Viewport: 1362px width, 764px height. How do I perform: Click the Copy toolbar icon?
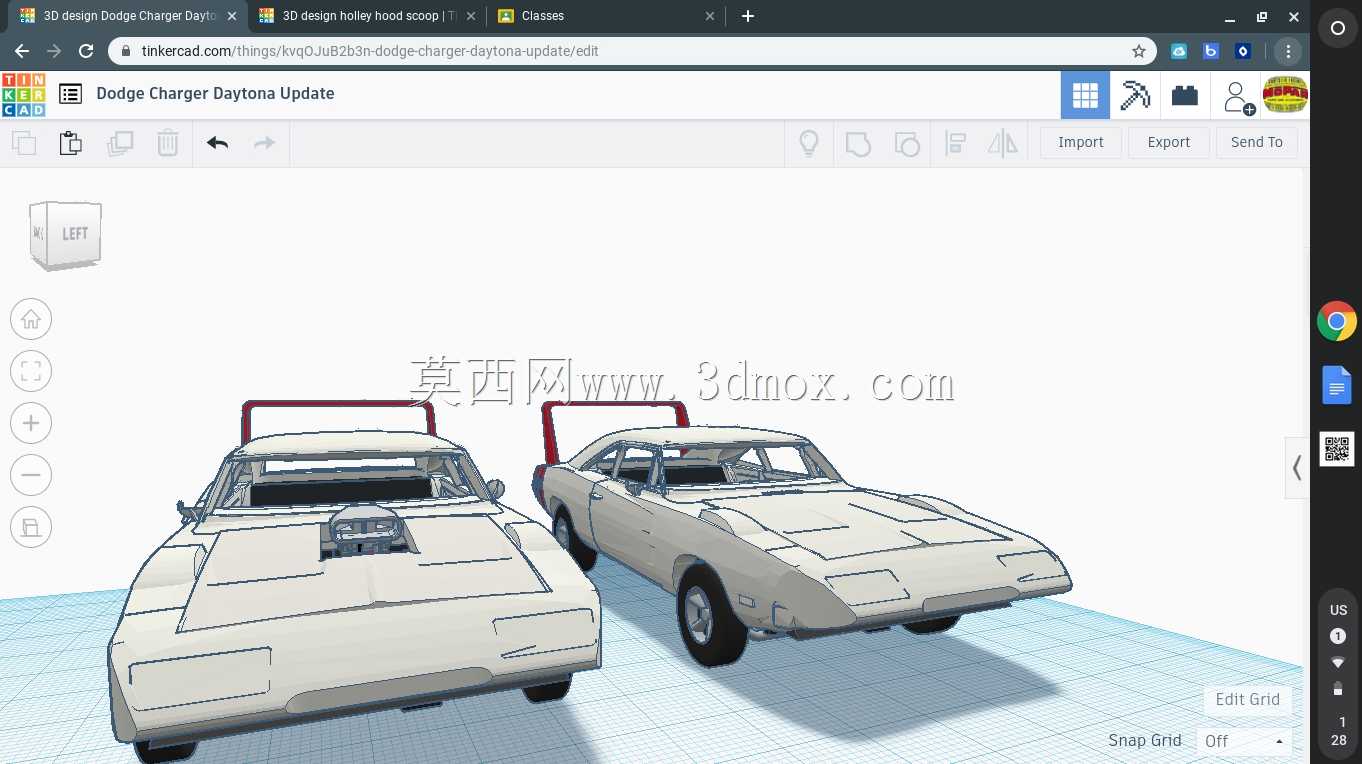(24, 143)
